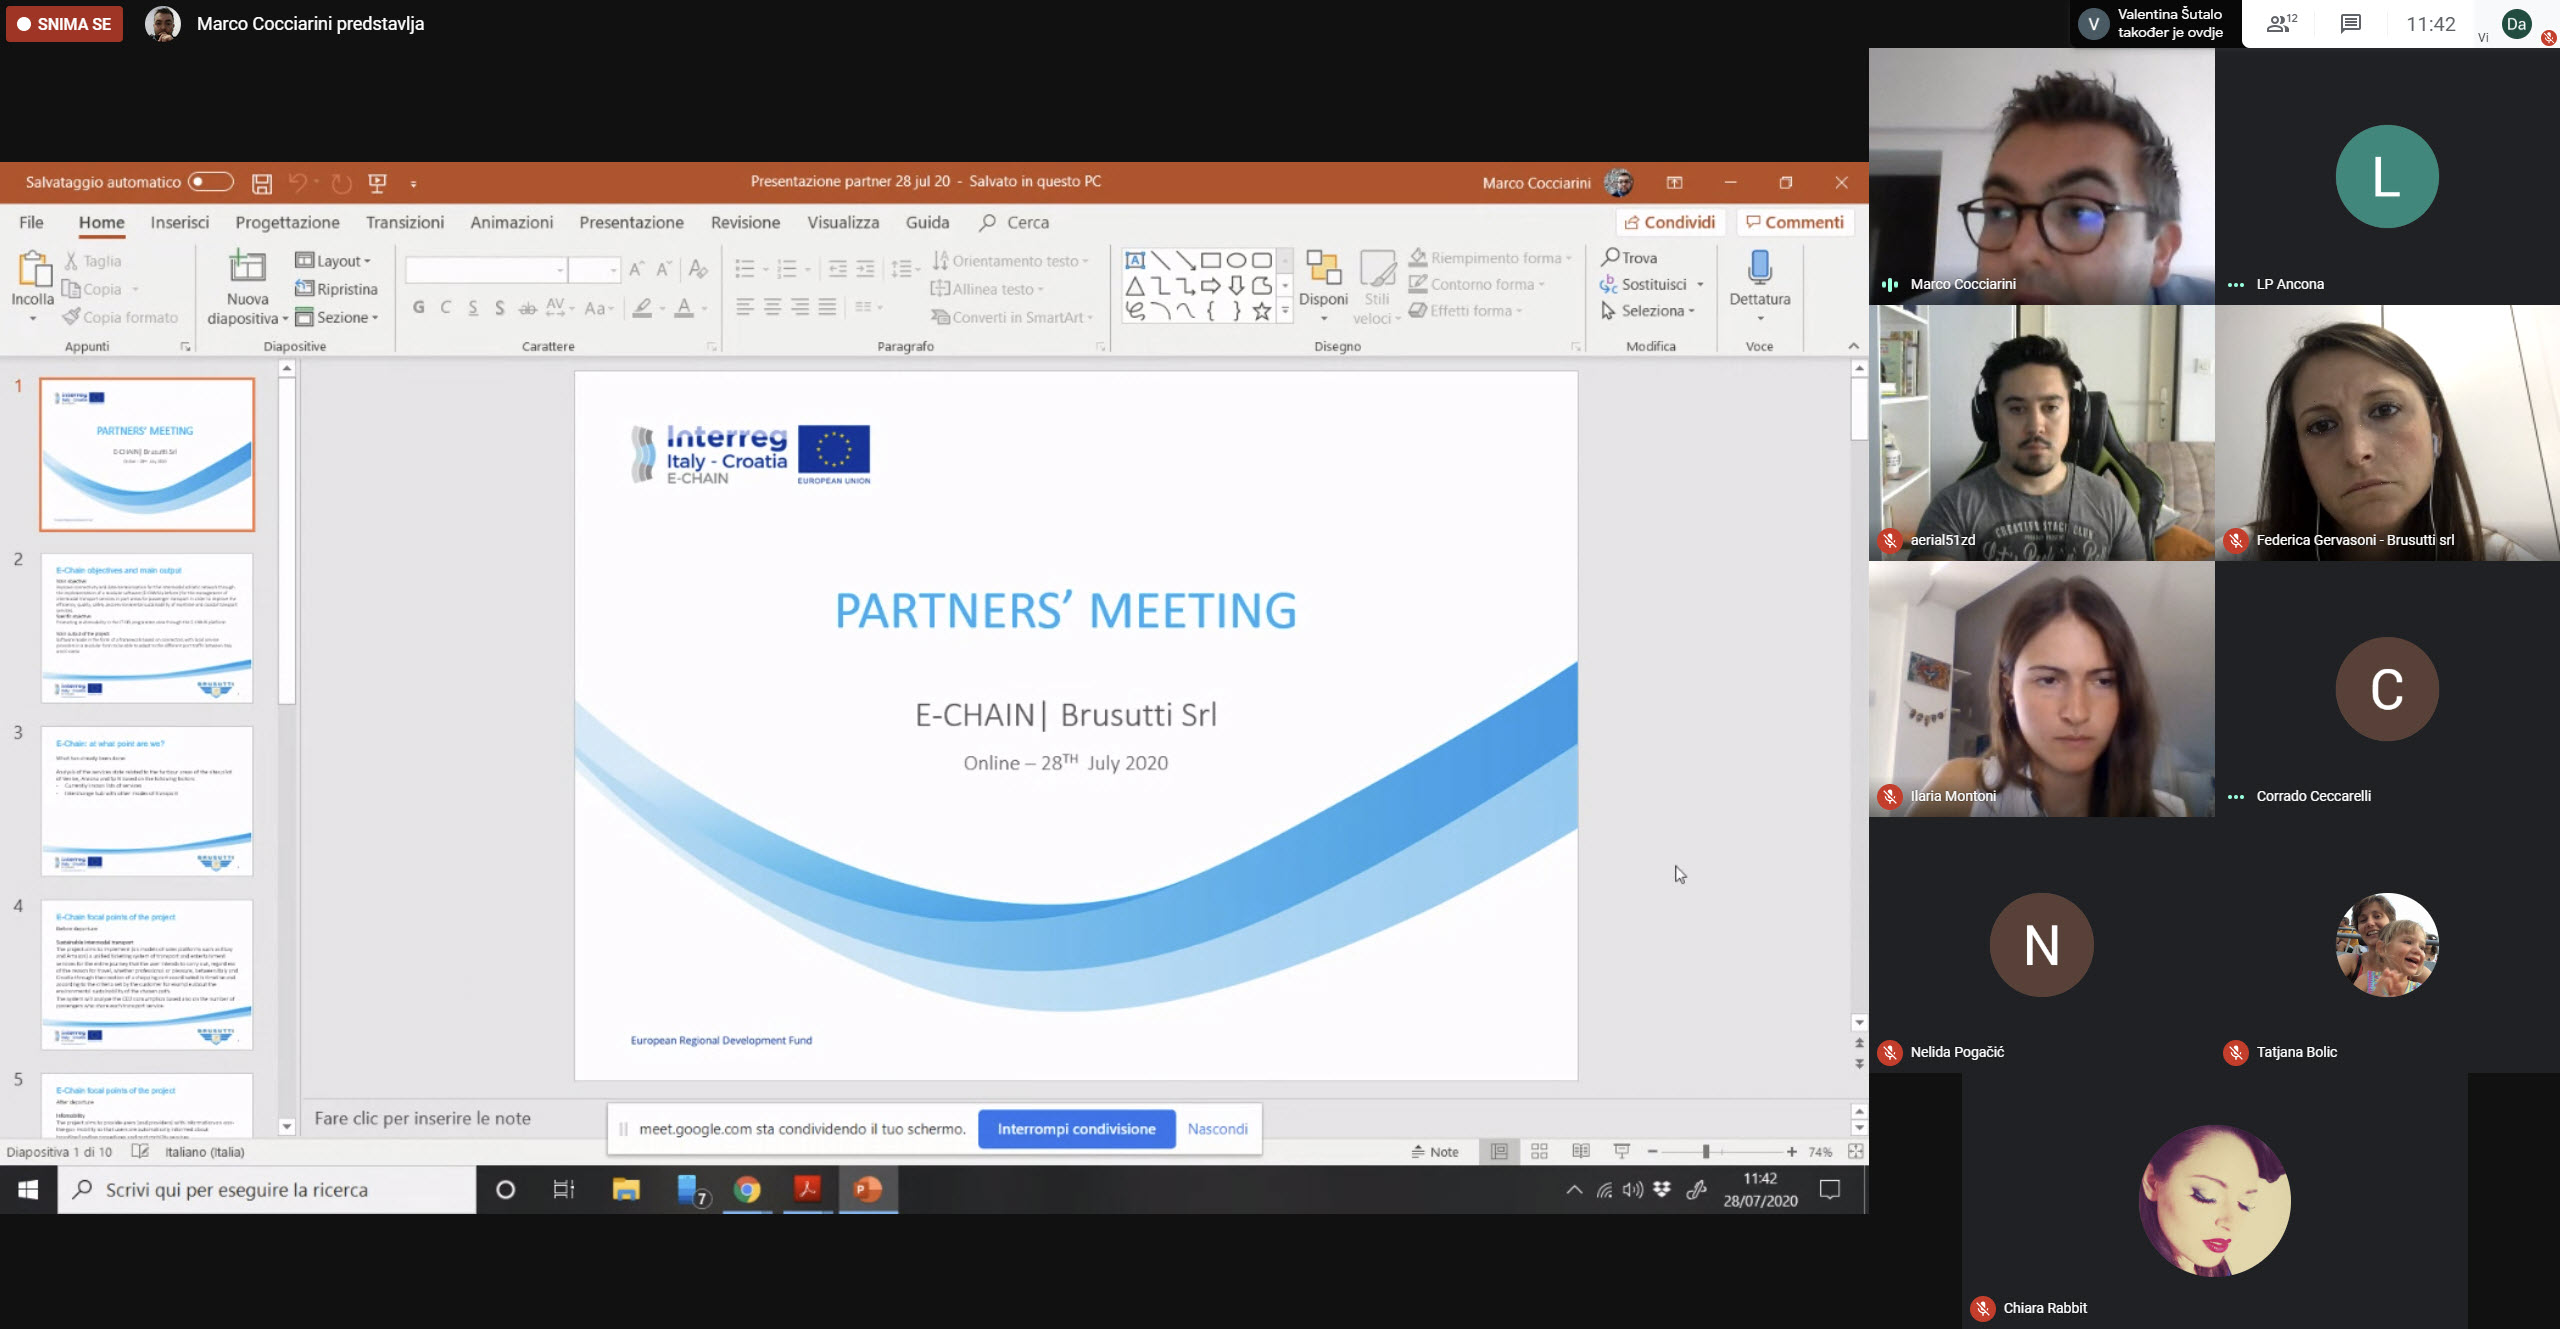Select the text box shape tool
This screenshot has width=2560, height=1329.
[1135, 260]
